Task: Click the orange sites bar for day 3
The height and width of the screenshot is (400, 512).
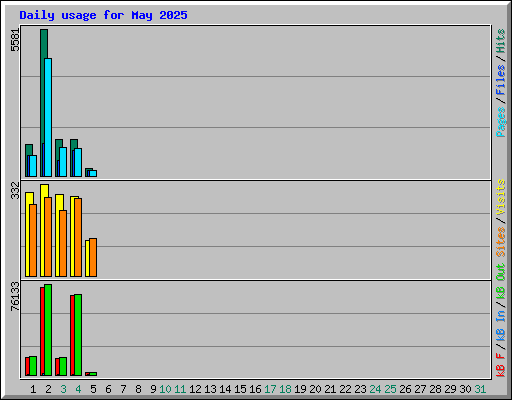Action: pyautogui.click(x=63, y=243)
